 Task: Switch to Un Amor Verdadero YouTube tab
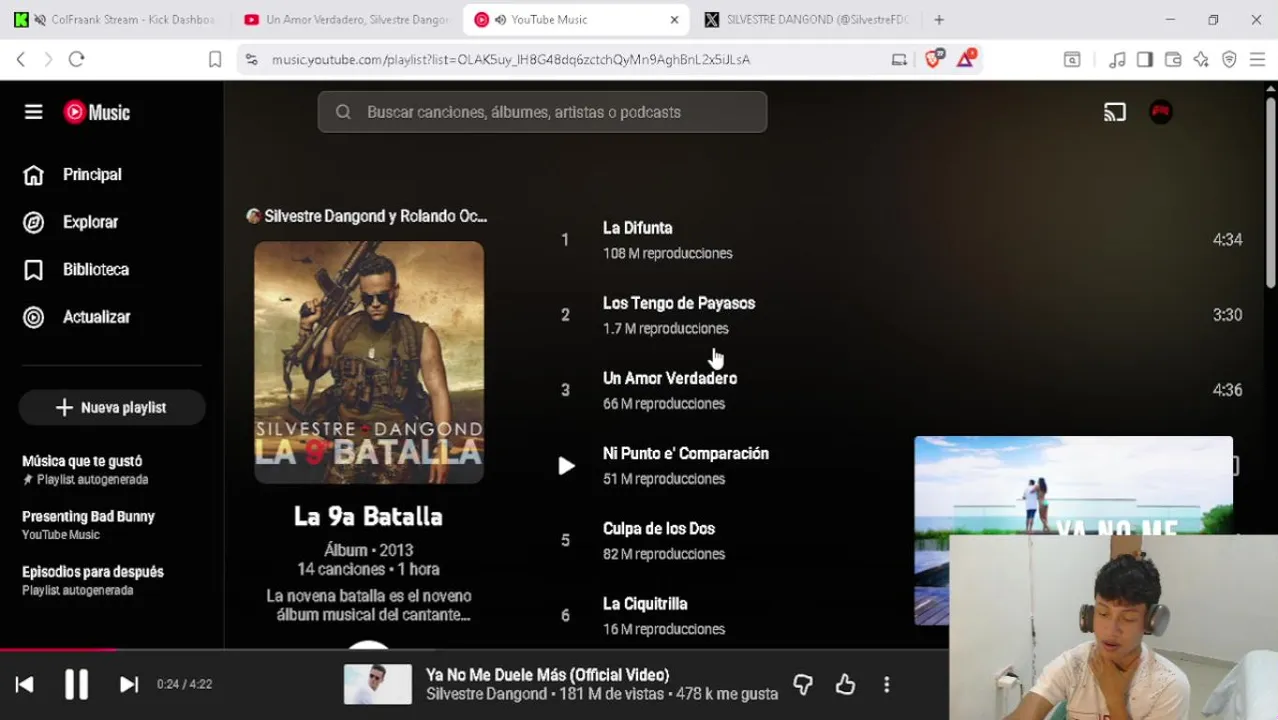346,19
